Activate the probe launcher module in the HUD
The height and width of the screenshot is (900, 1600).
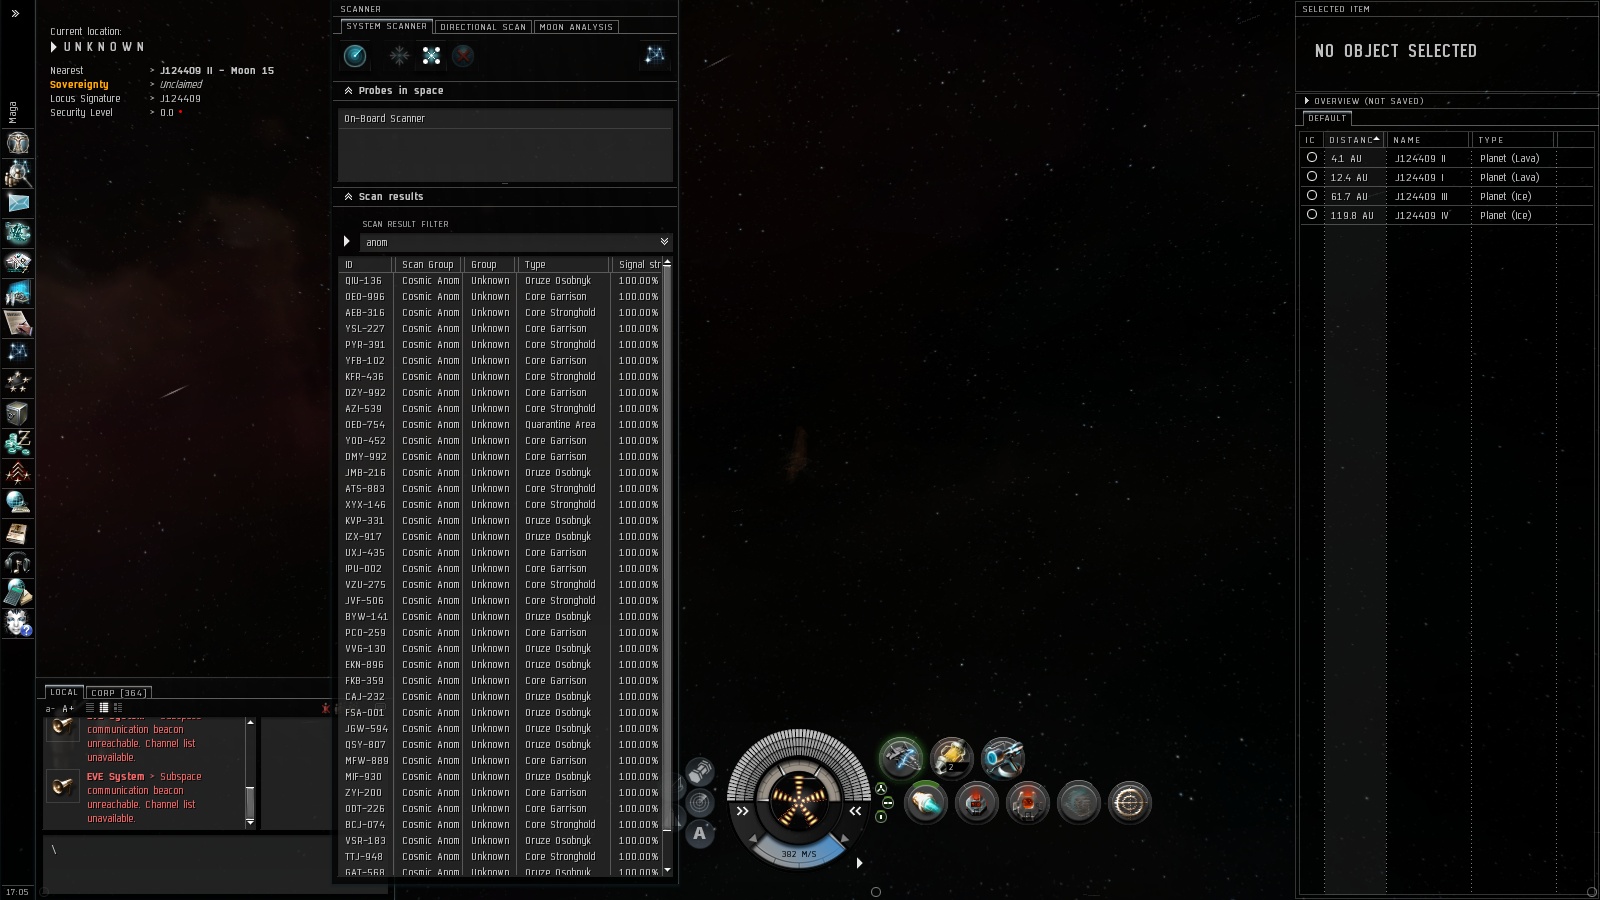click(901, 758)
